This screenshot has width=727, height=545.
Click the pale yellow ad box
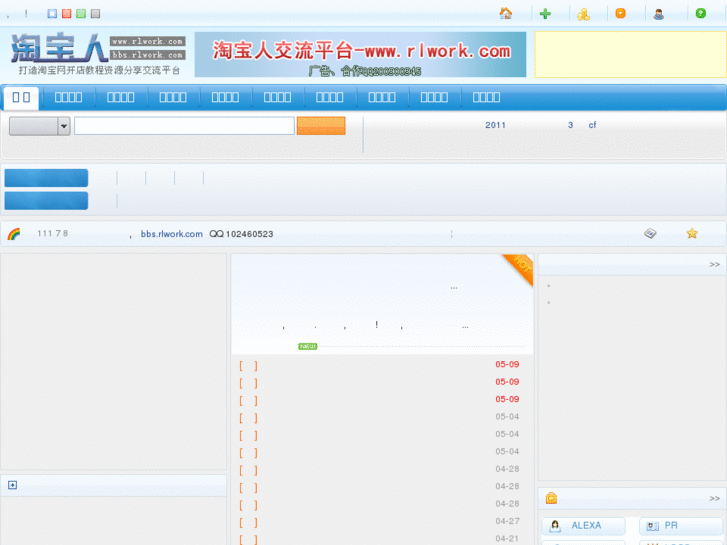[x=630, y=54]
